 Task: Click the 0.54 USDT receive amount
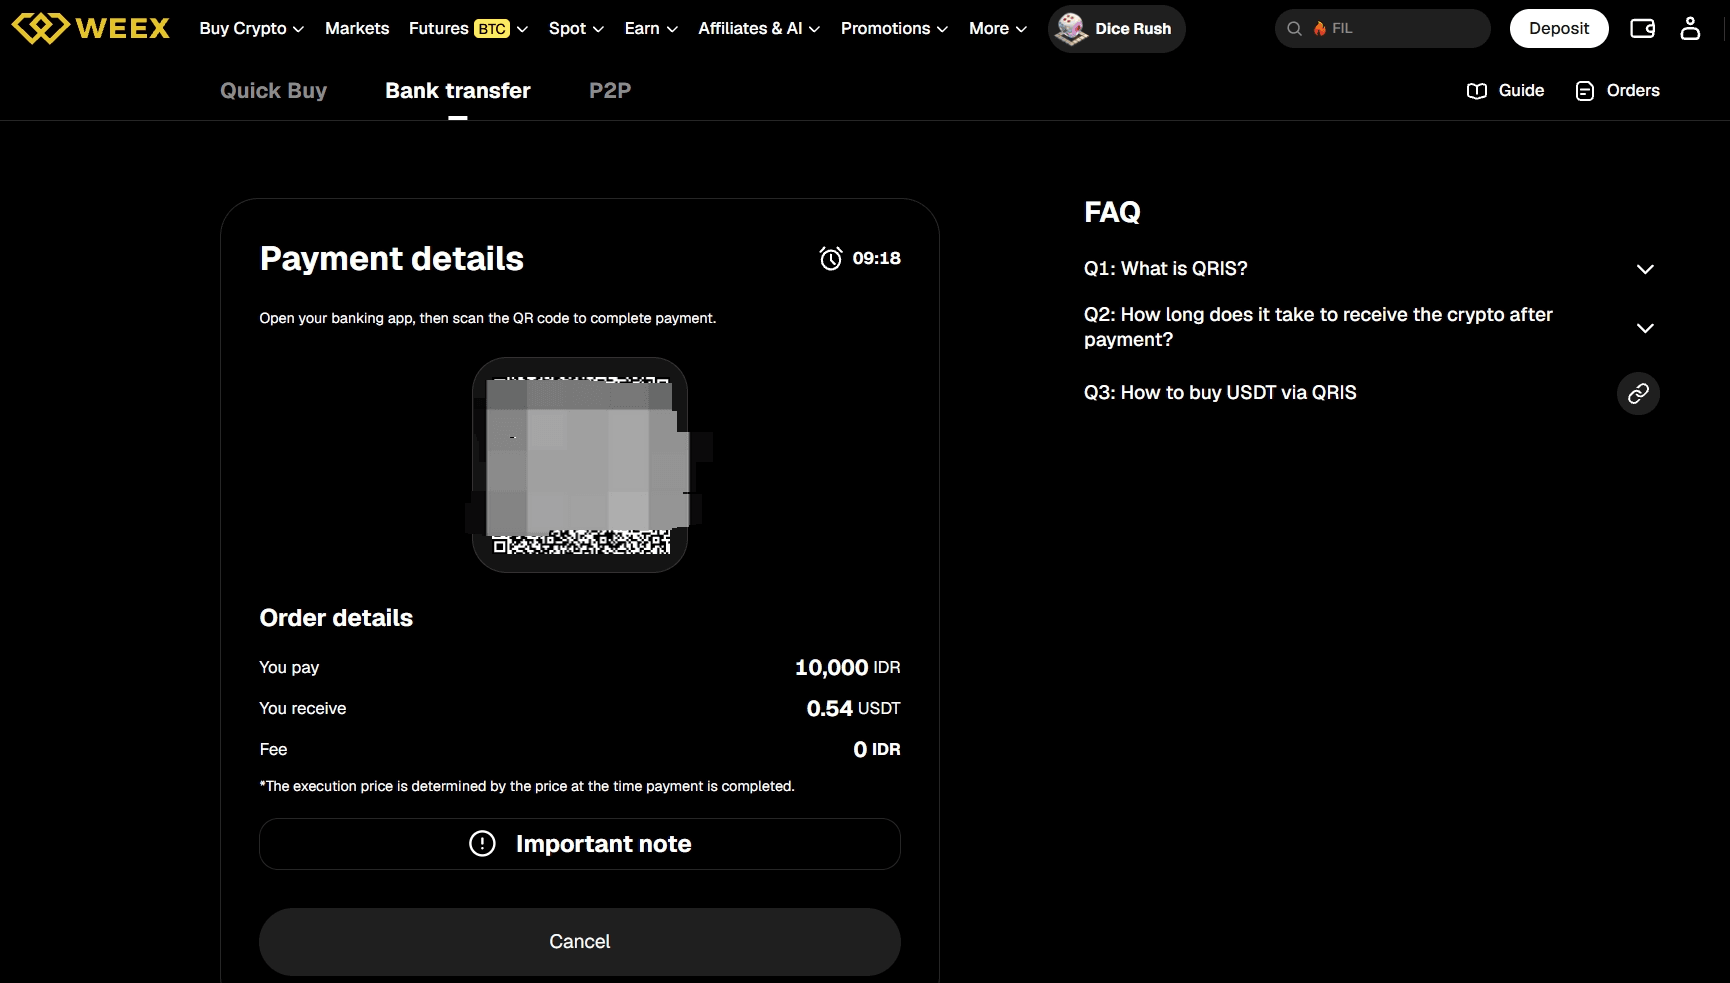[x=853, y=708]
